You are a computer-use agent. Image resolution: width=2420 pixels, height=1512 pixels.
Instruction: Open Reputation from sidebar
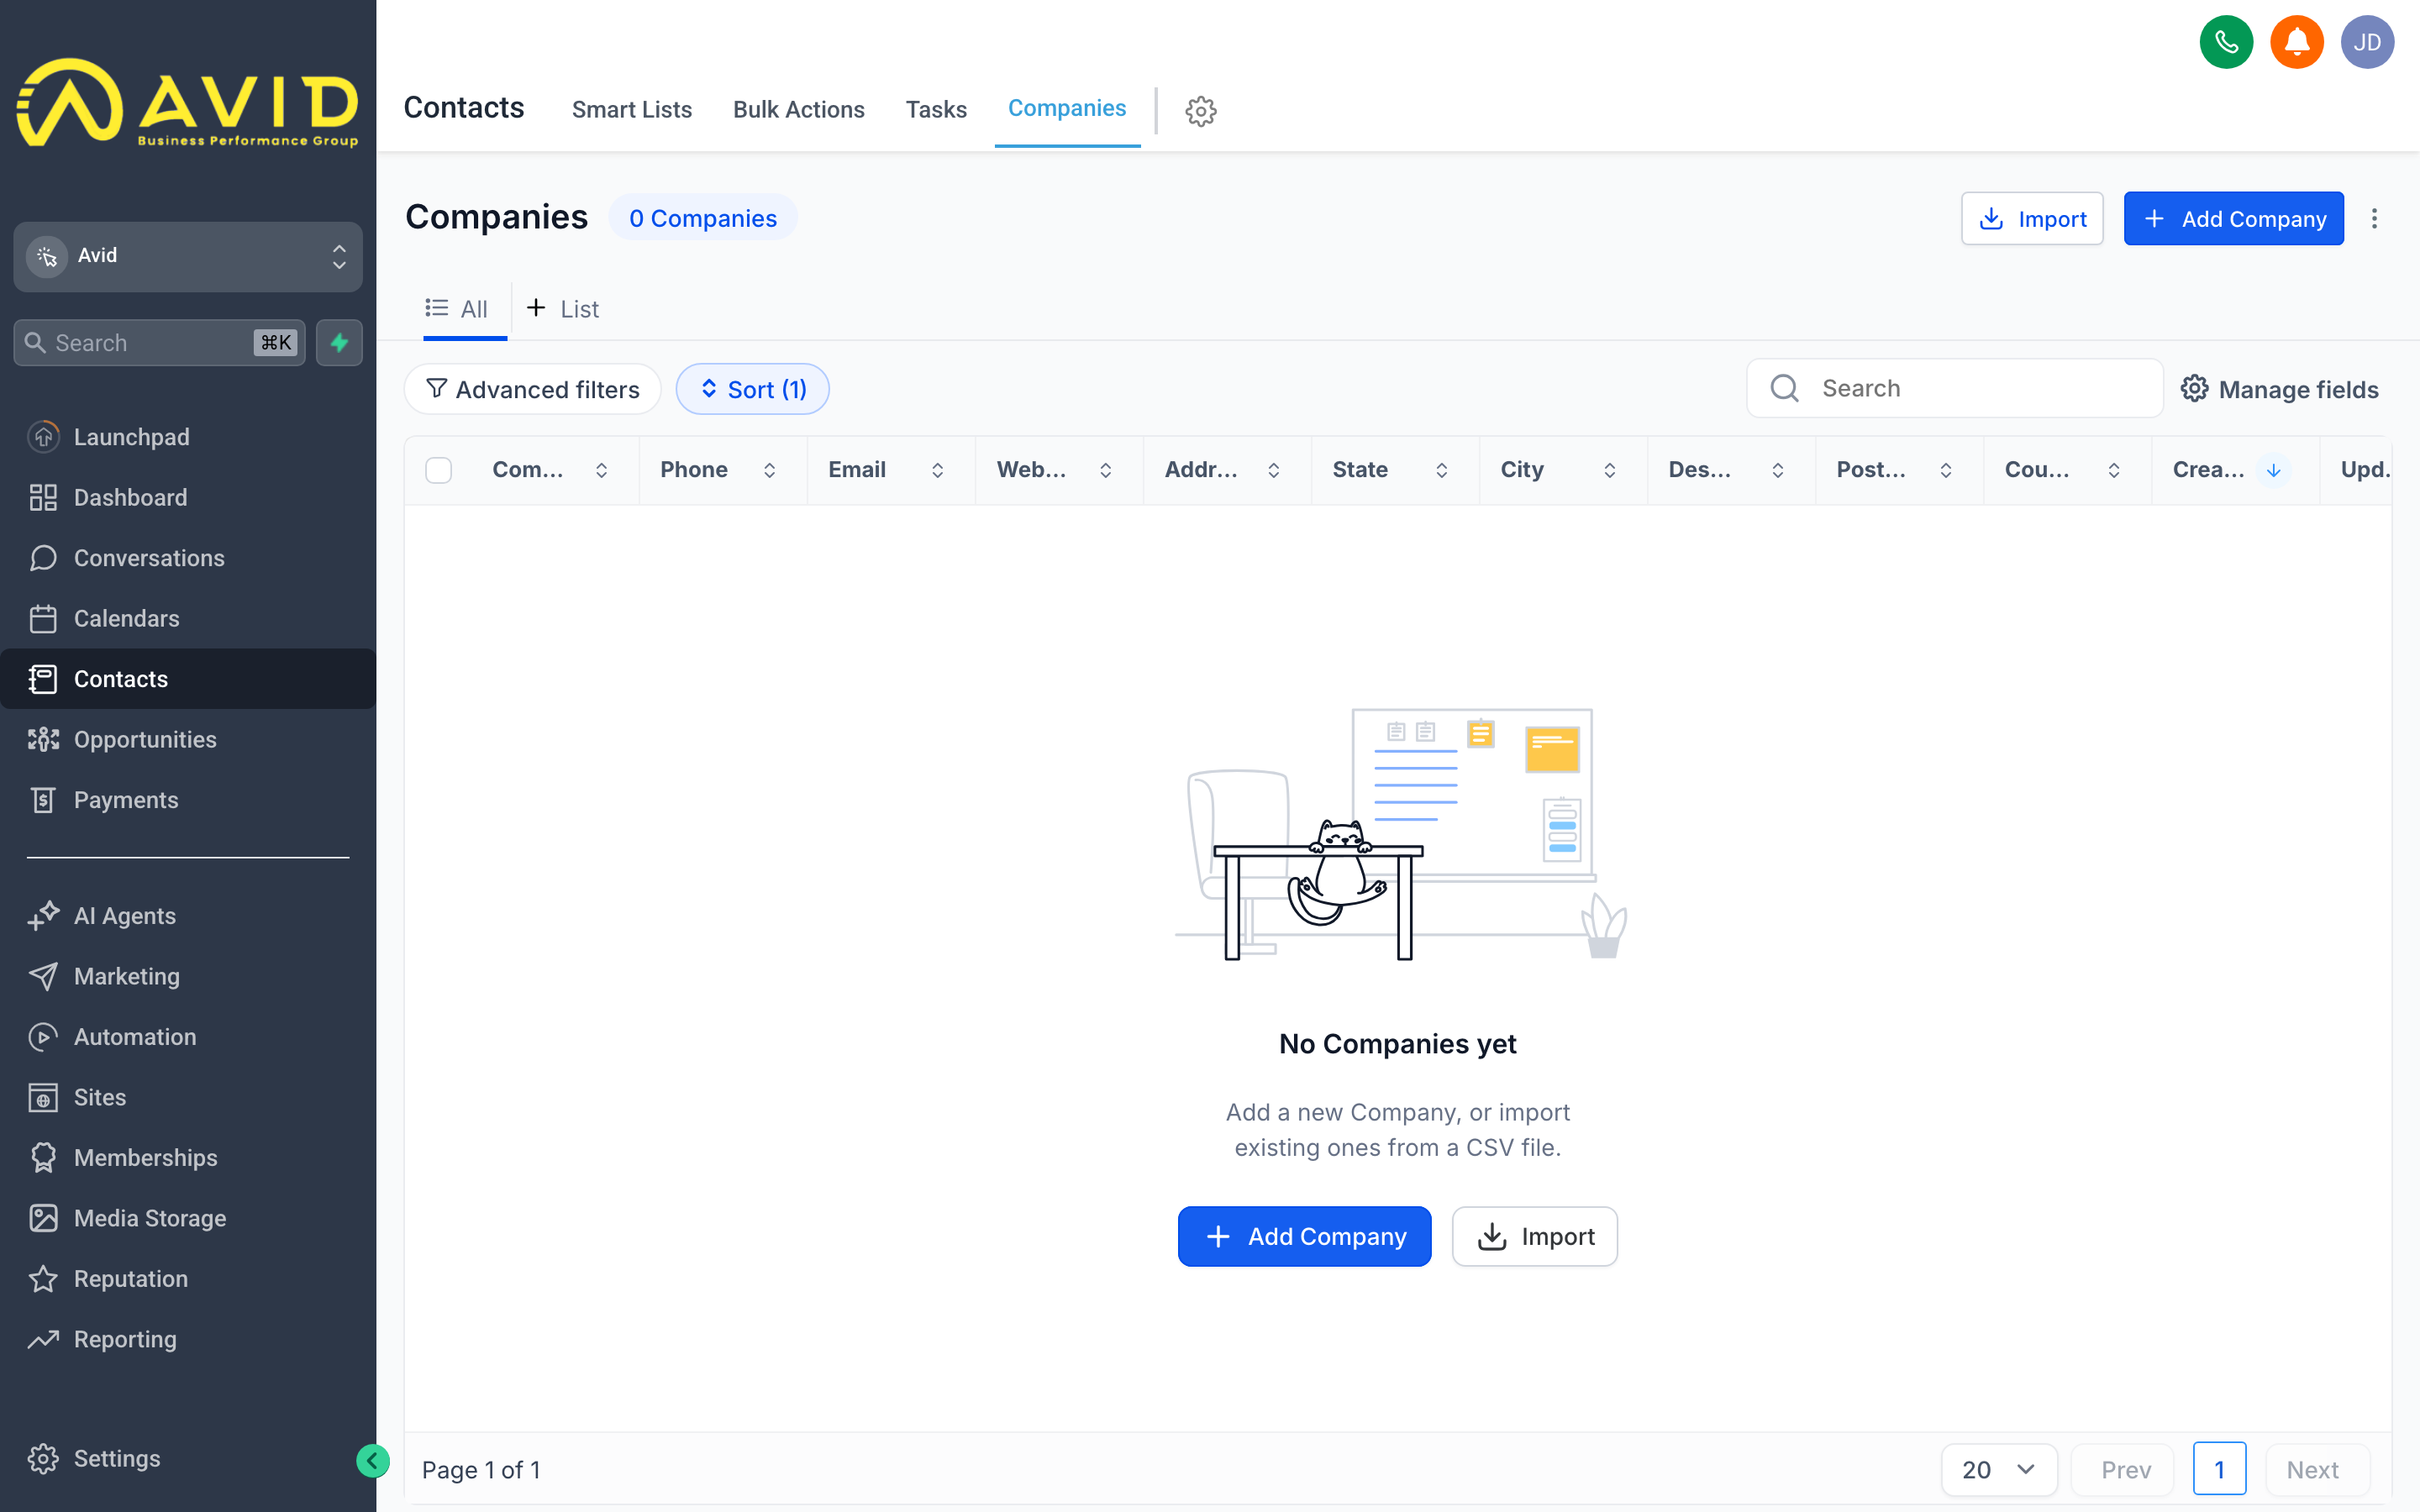[188, 1279]
